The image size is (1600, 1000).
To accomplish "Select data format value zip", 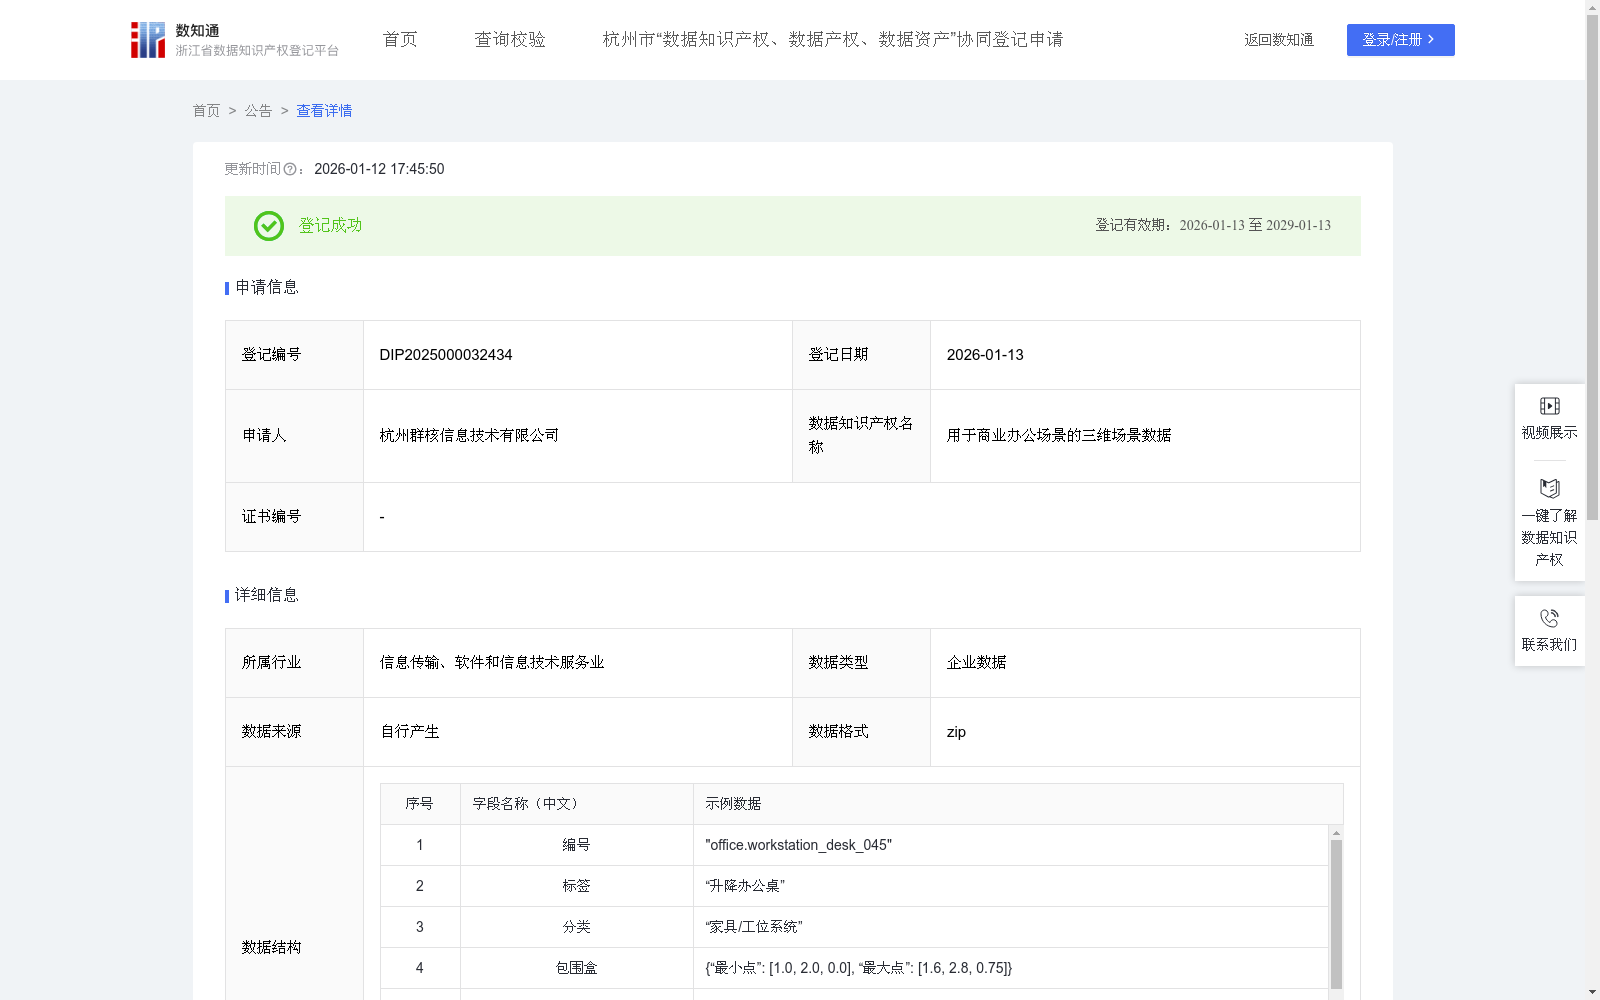I will 956,732.
